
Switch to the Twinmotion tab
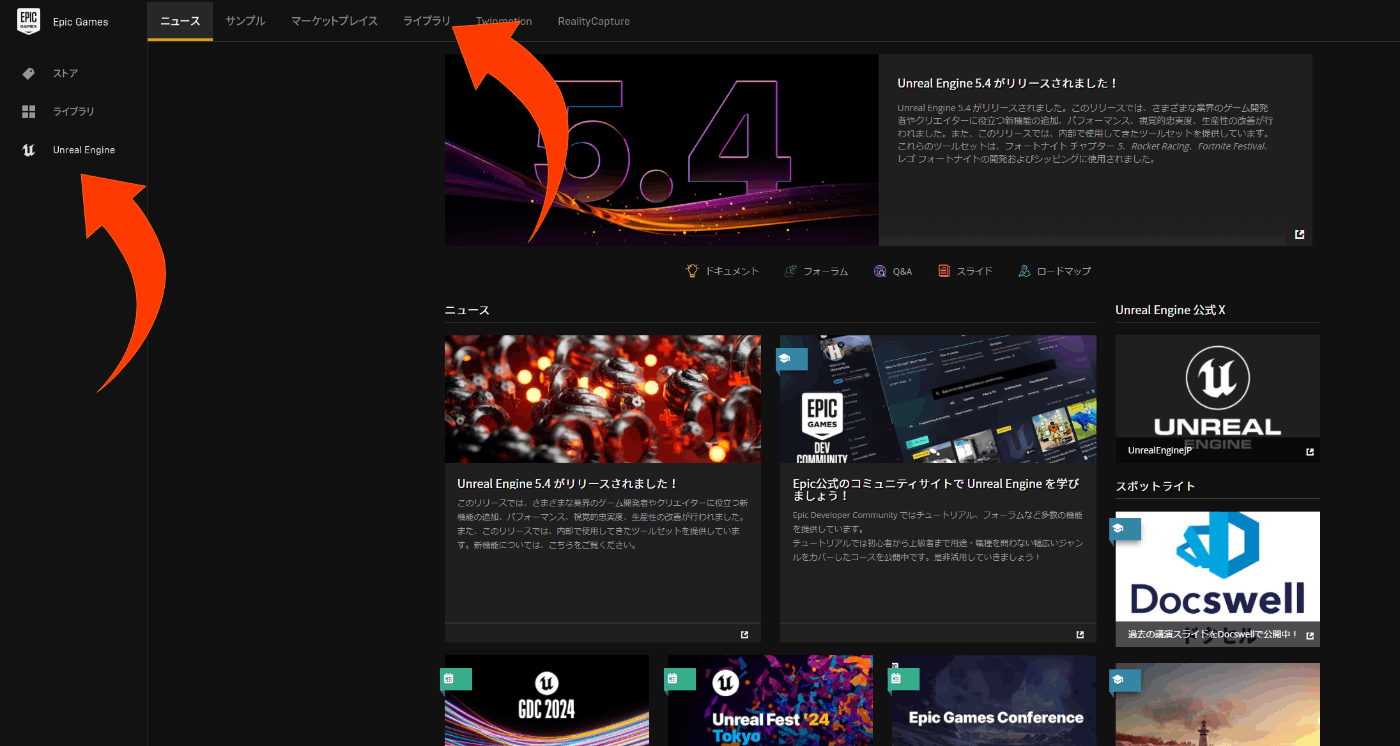click(504, 21)
